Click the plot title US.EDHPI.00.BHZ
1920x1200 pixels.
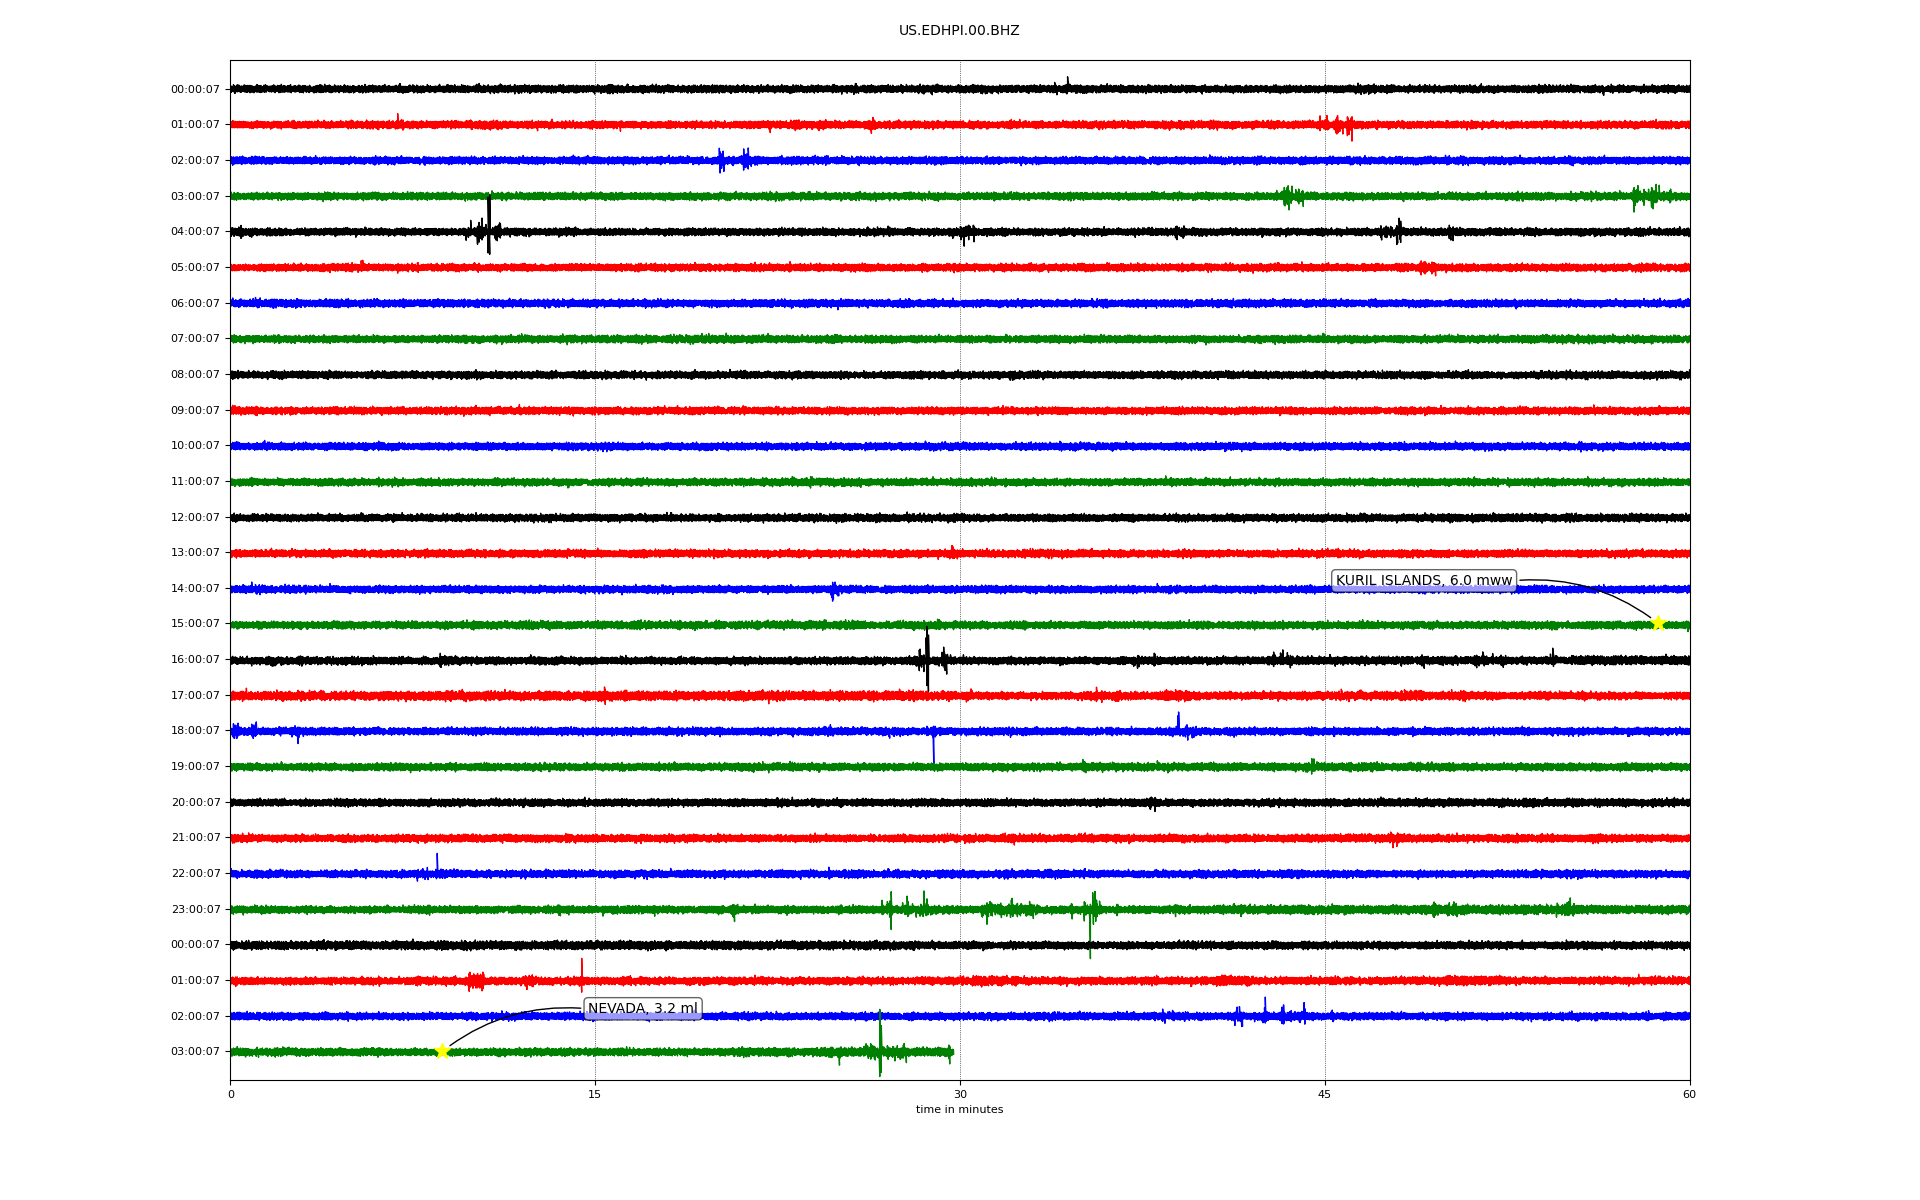pyautogui.click(x=959, y=31)
